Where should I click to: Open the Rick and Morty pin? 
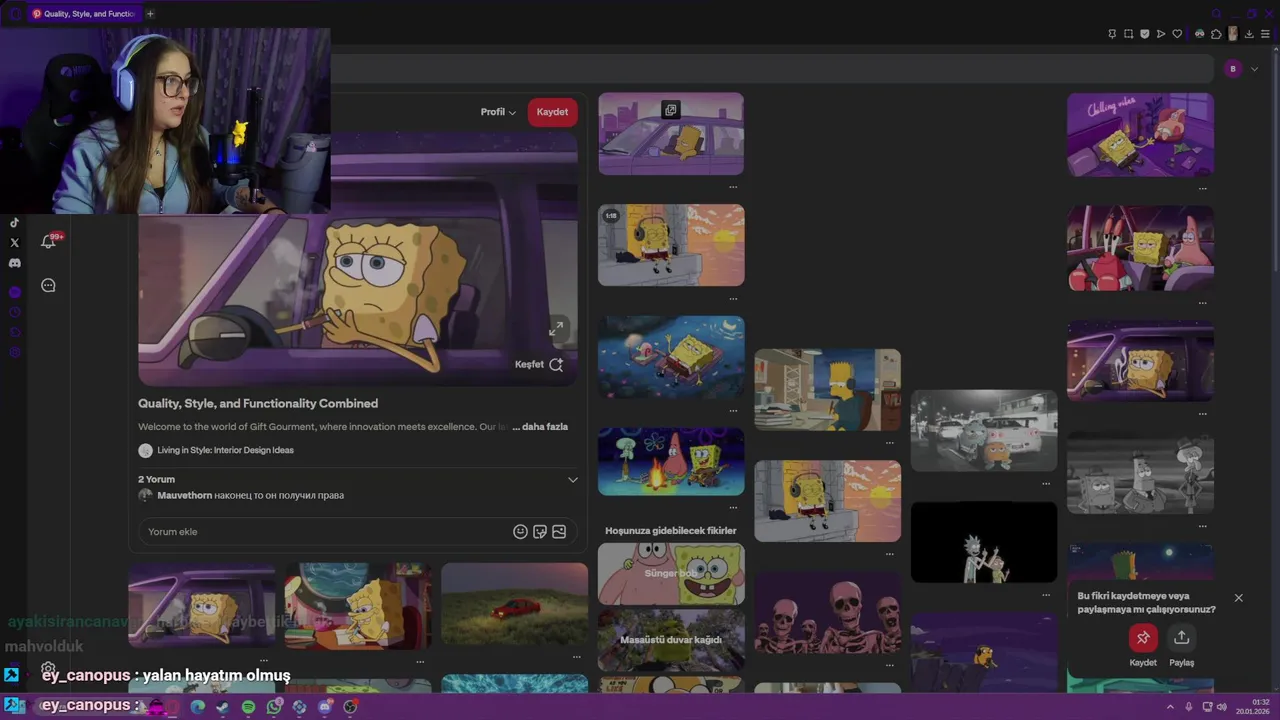tap(983, 542)
